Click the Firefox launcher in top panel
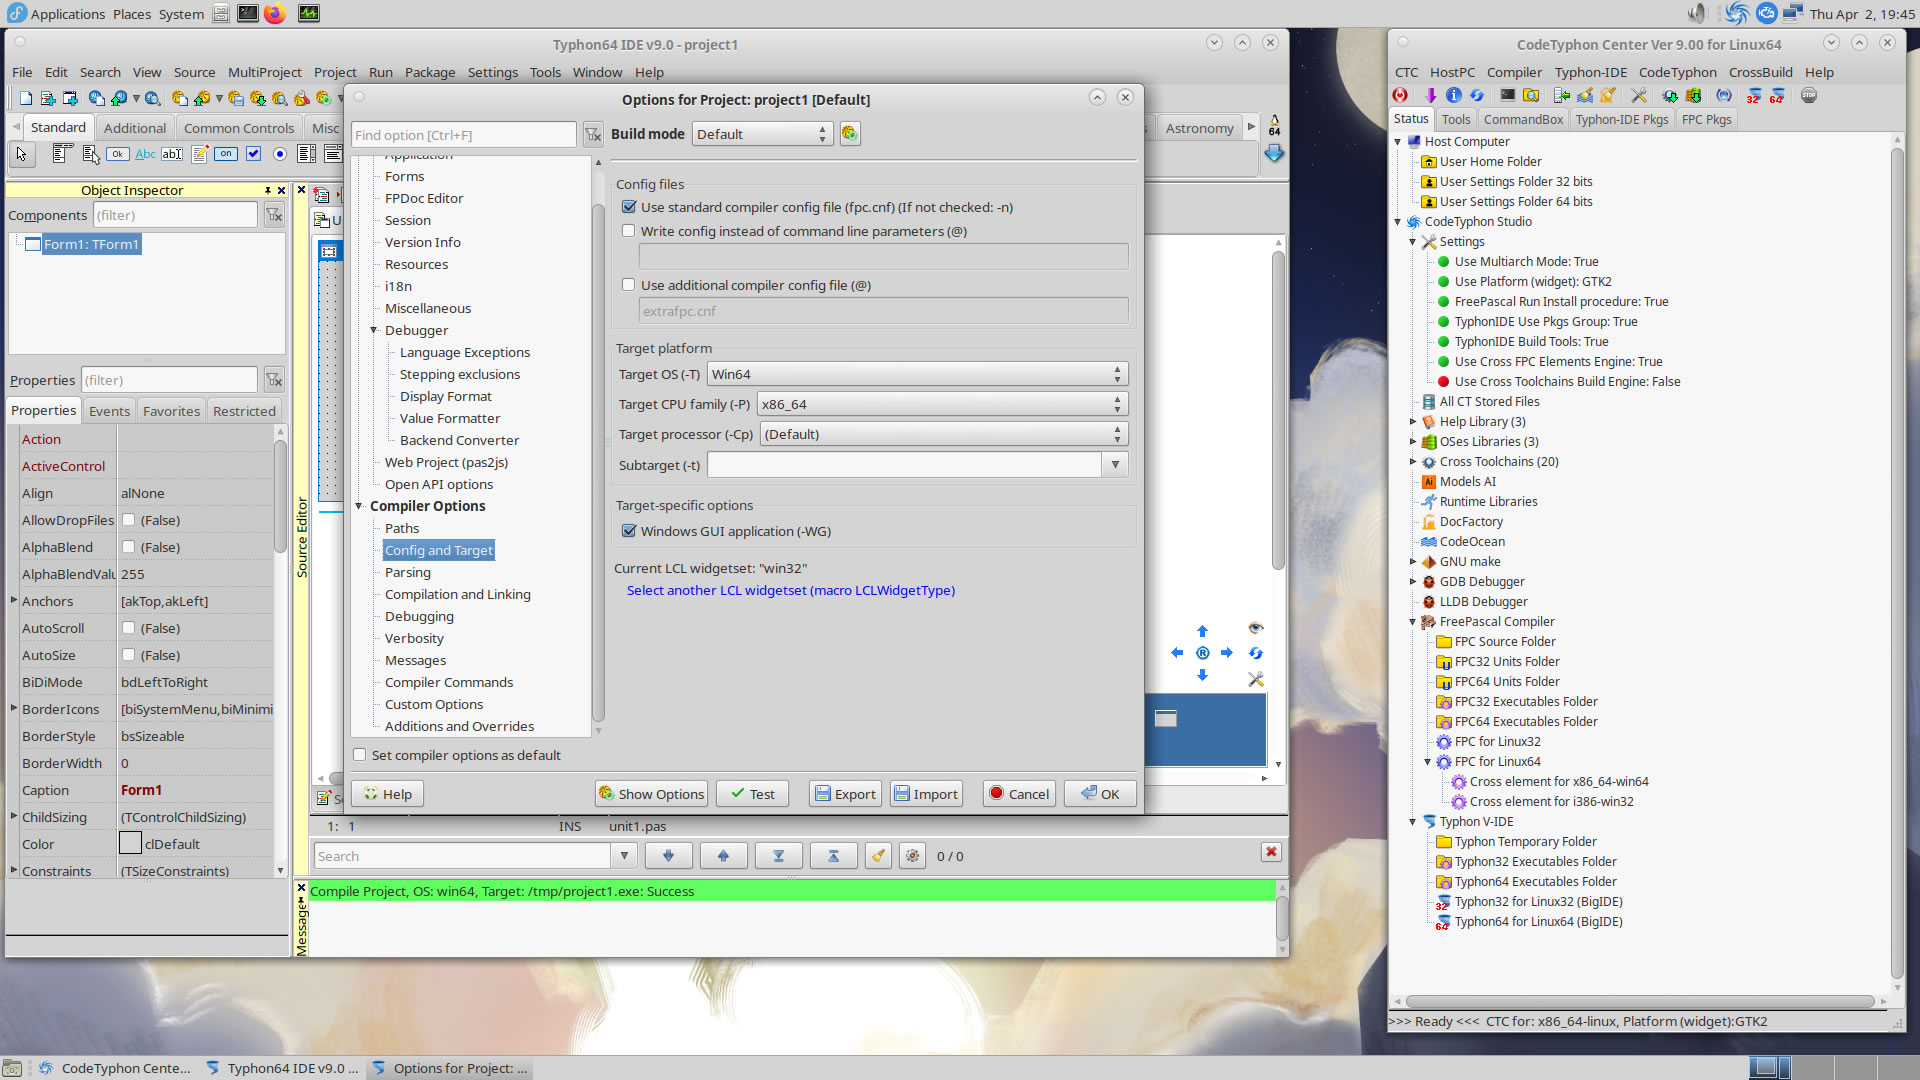 tap(275, 13)
